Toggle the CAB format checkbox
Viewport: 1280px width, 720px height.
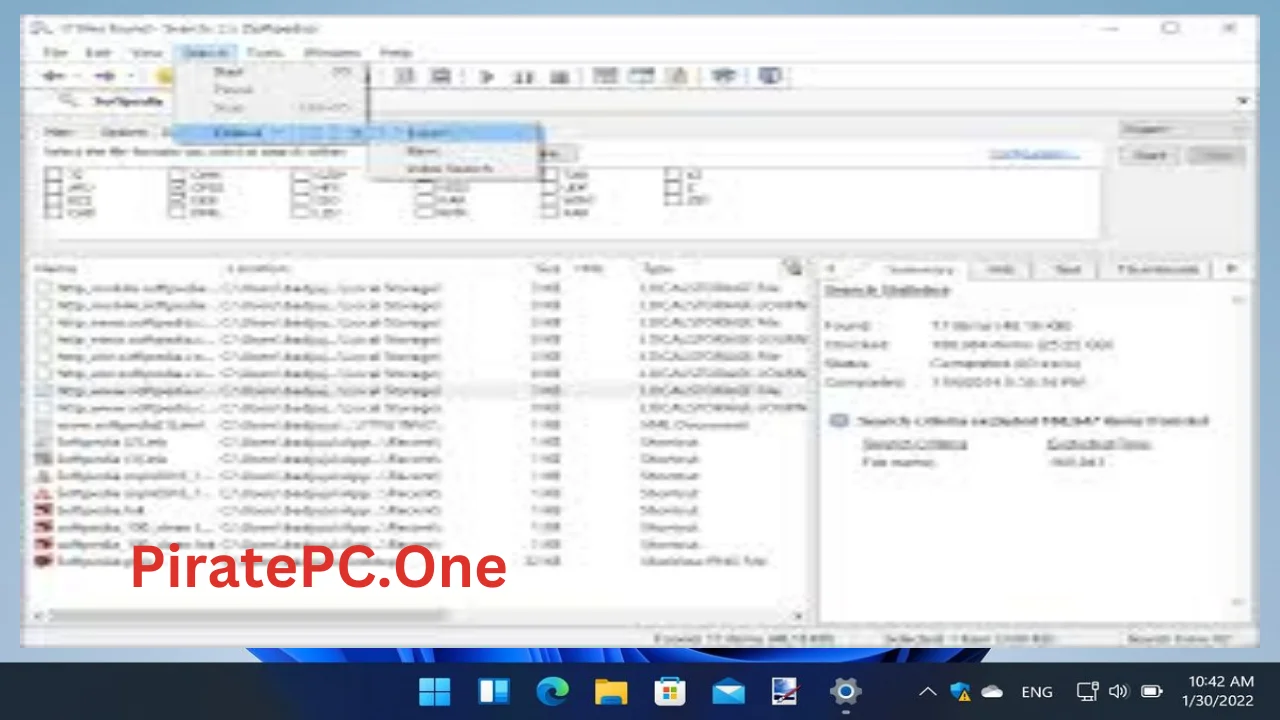tap(53, 213)
